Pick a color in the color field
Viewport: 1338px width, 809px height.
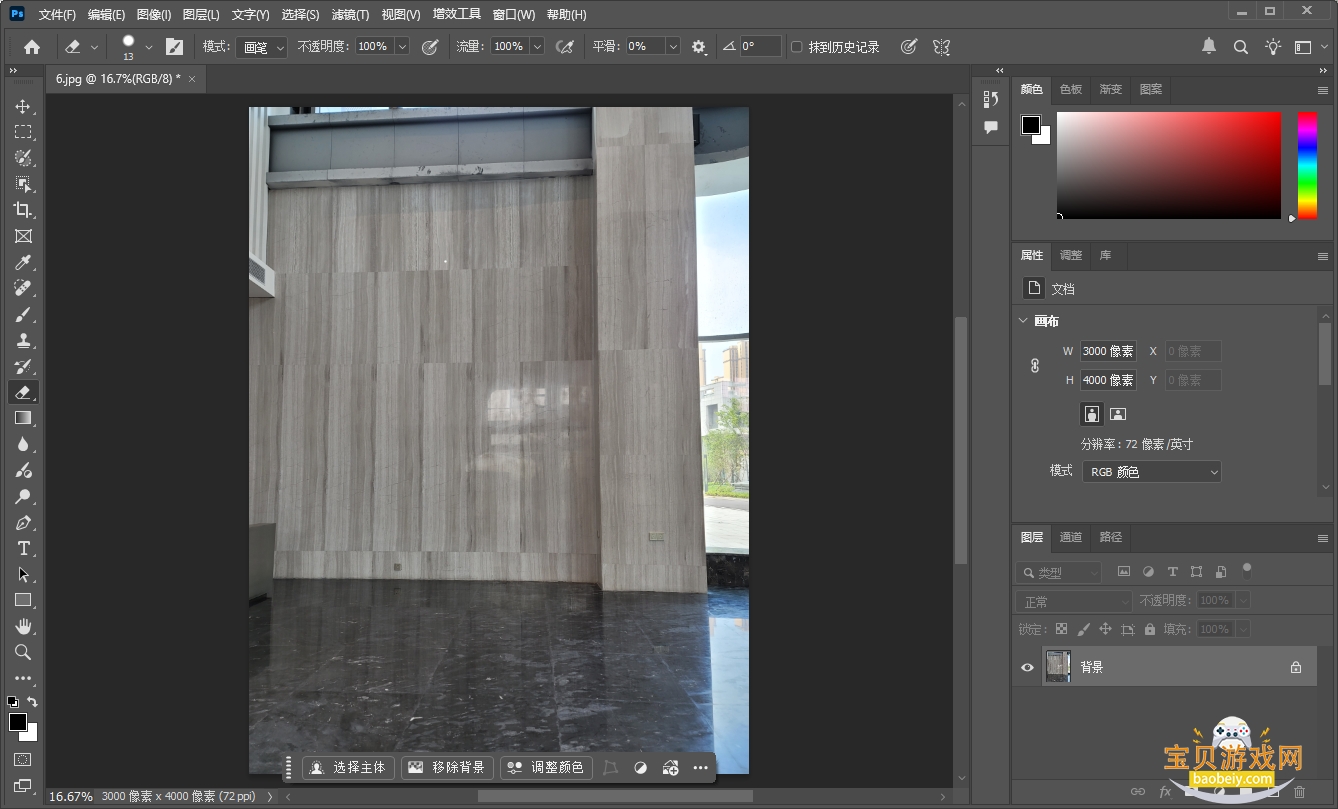coord(1168,165)
